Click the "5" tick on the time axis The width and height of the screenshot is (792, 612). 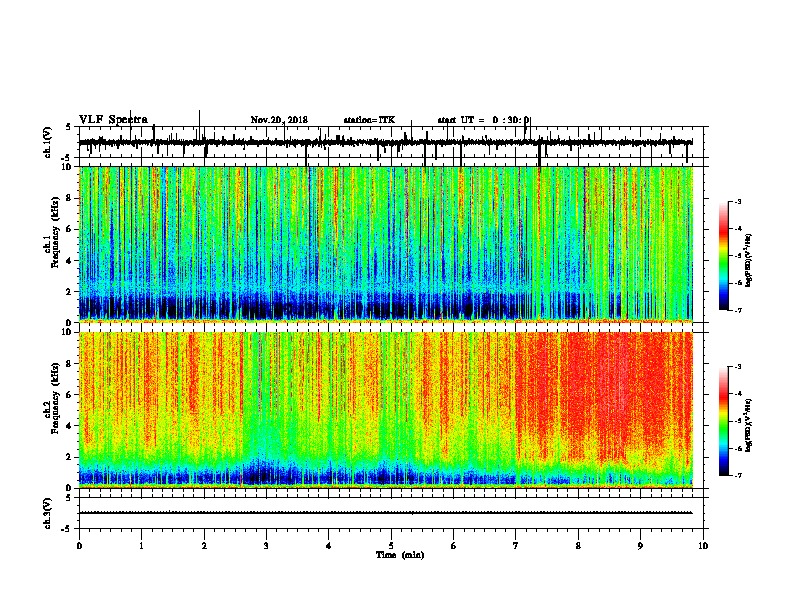(x=391, y=546)
